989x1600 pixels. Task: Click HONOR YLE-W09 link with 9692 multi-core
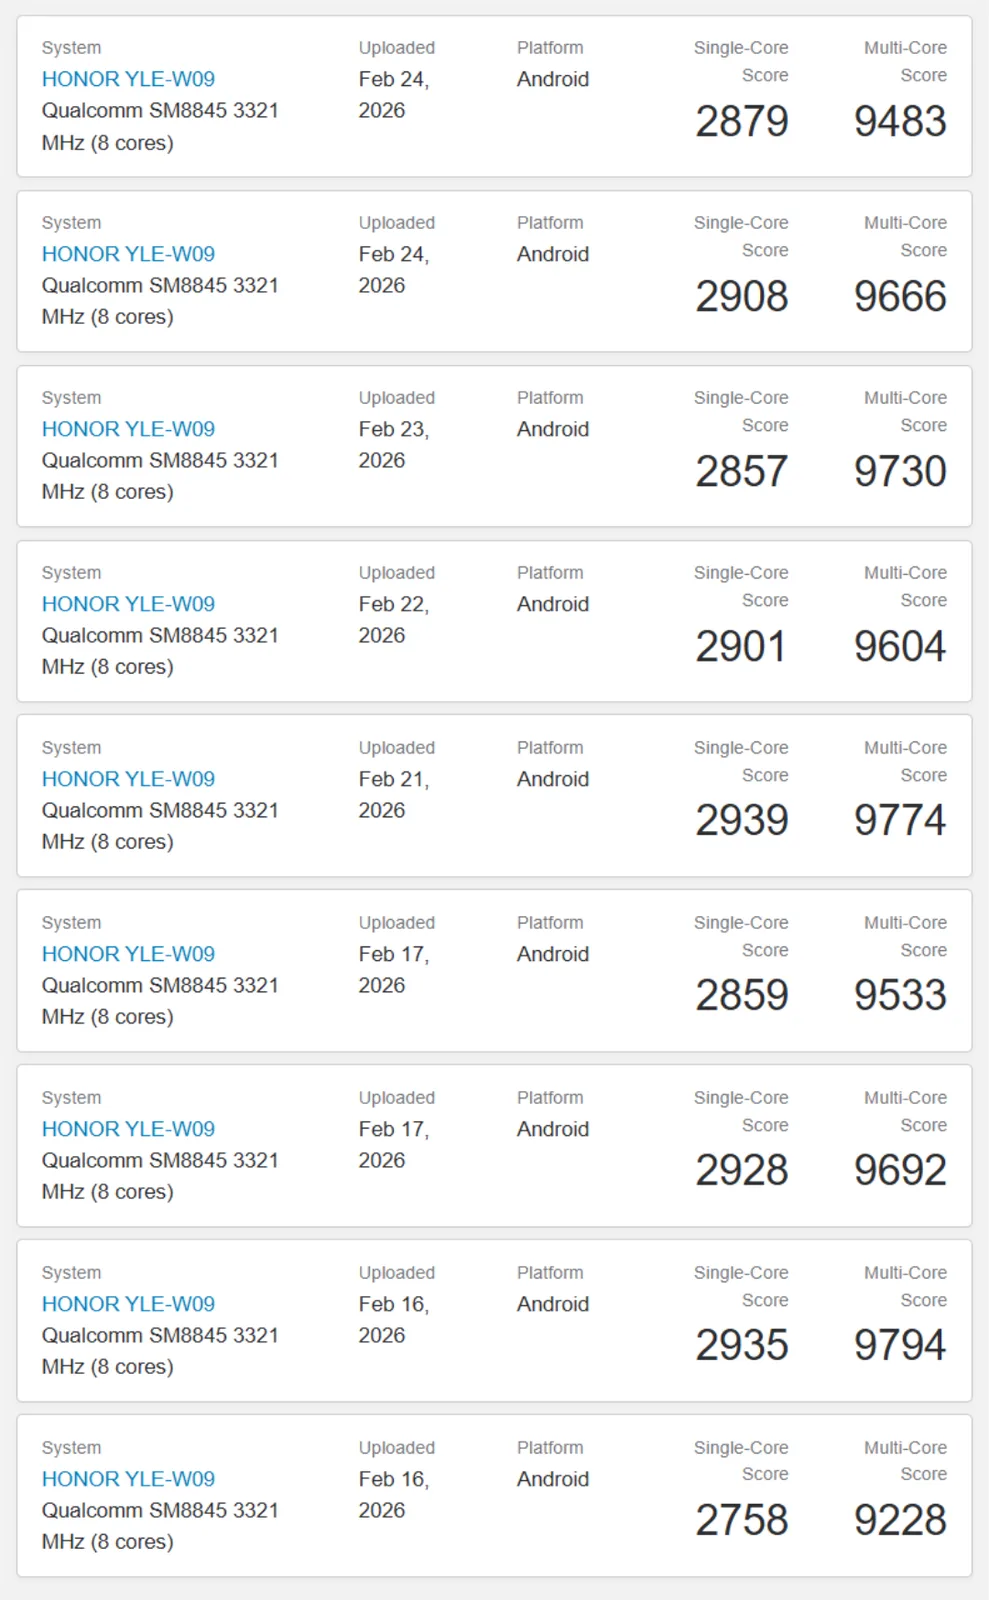128,1129
